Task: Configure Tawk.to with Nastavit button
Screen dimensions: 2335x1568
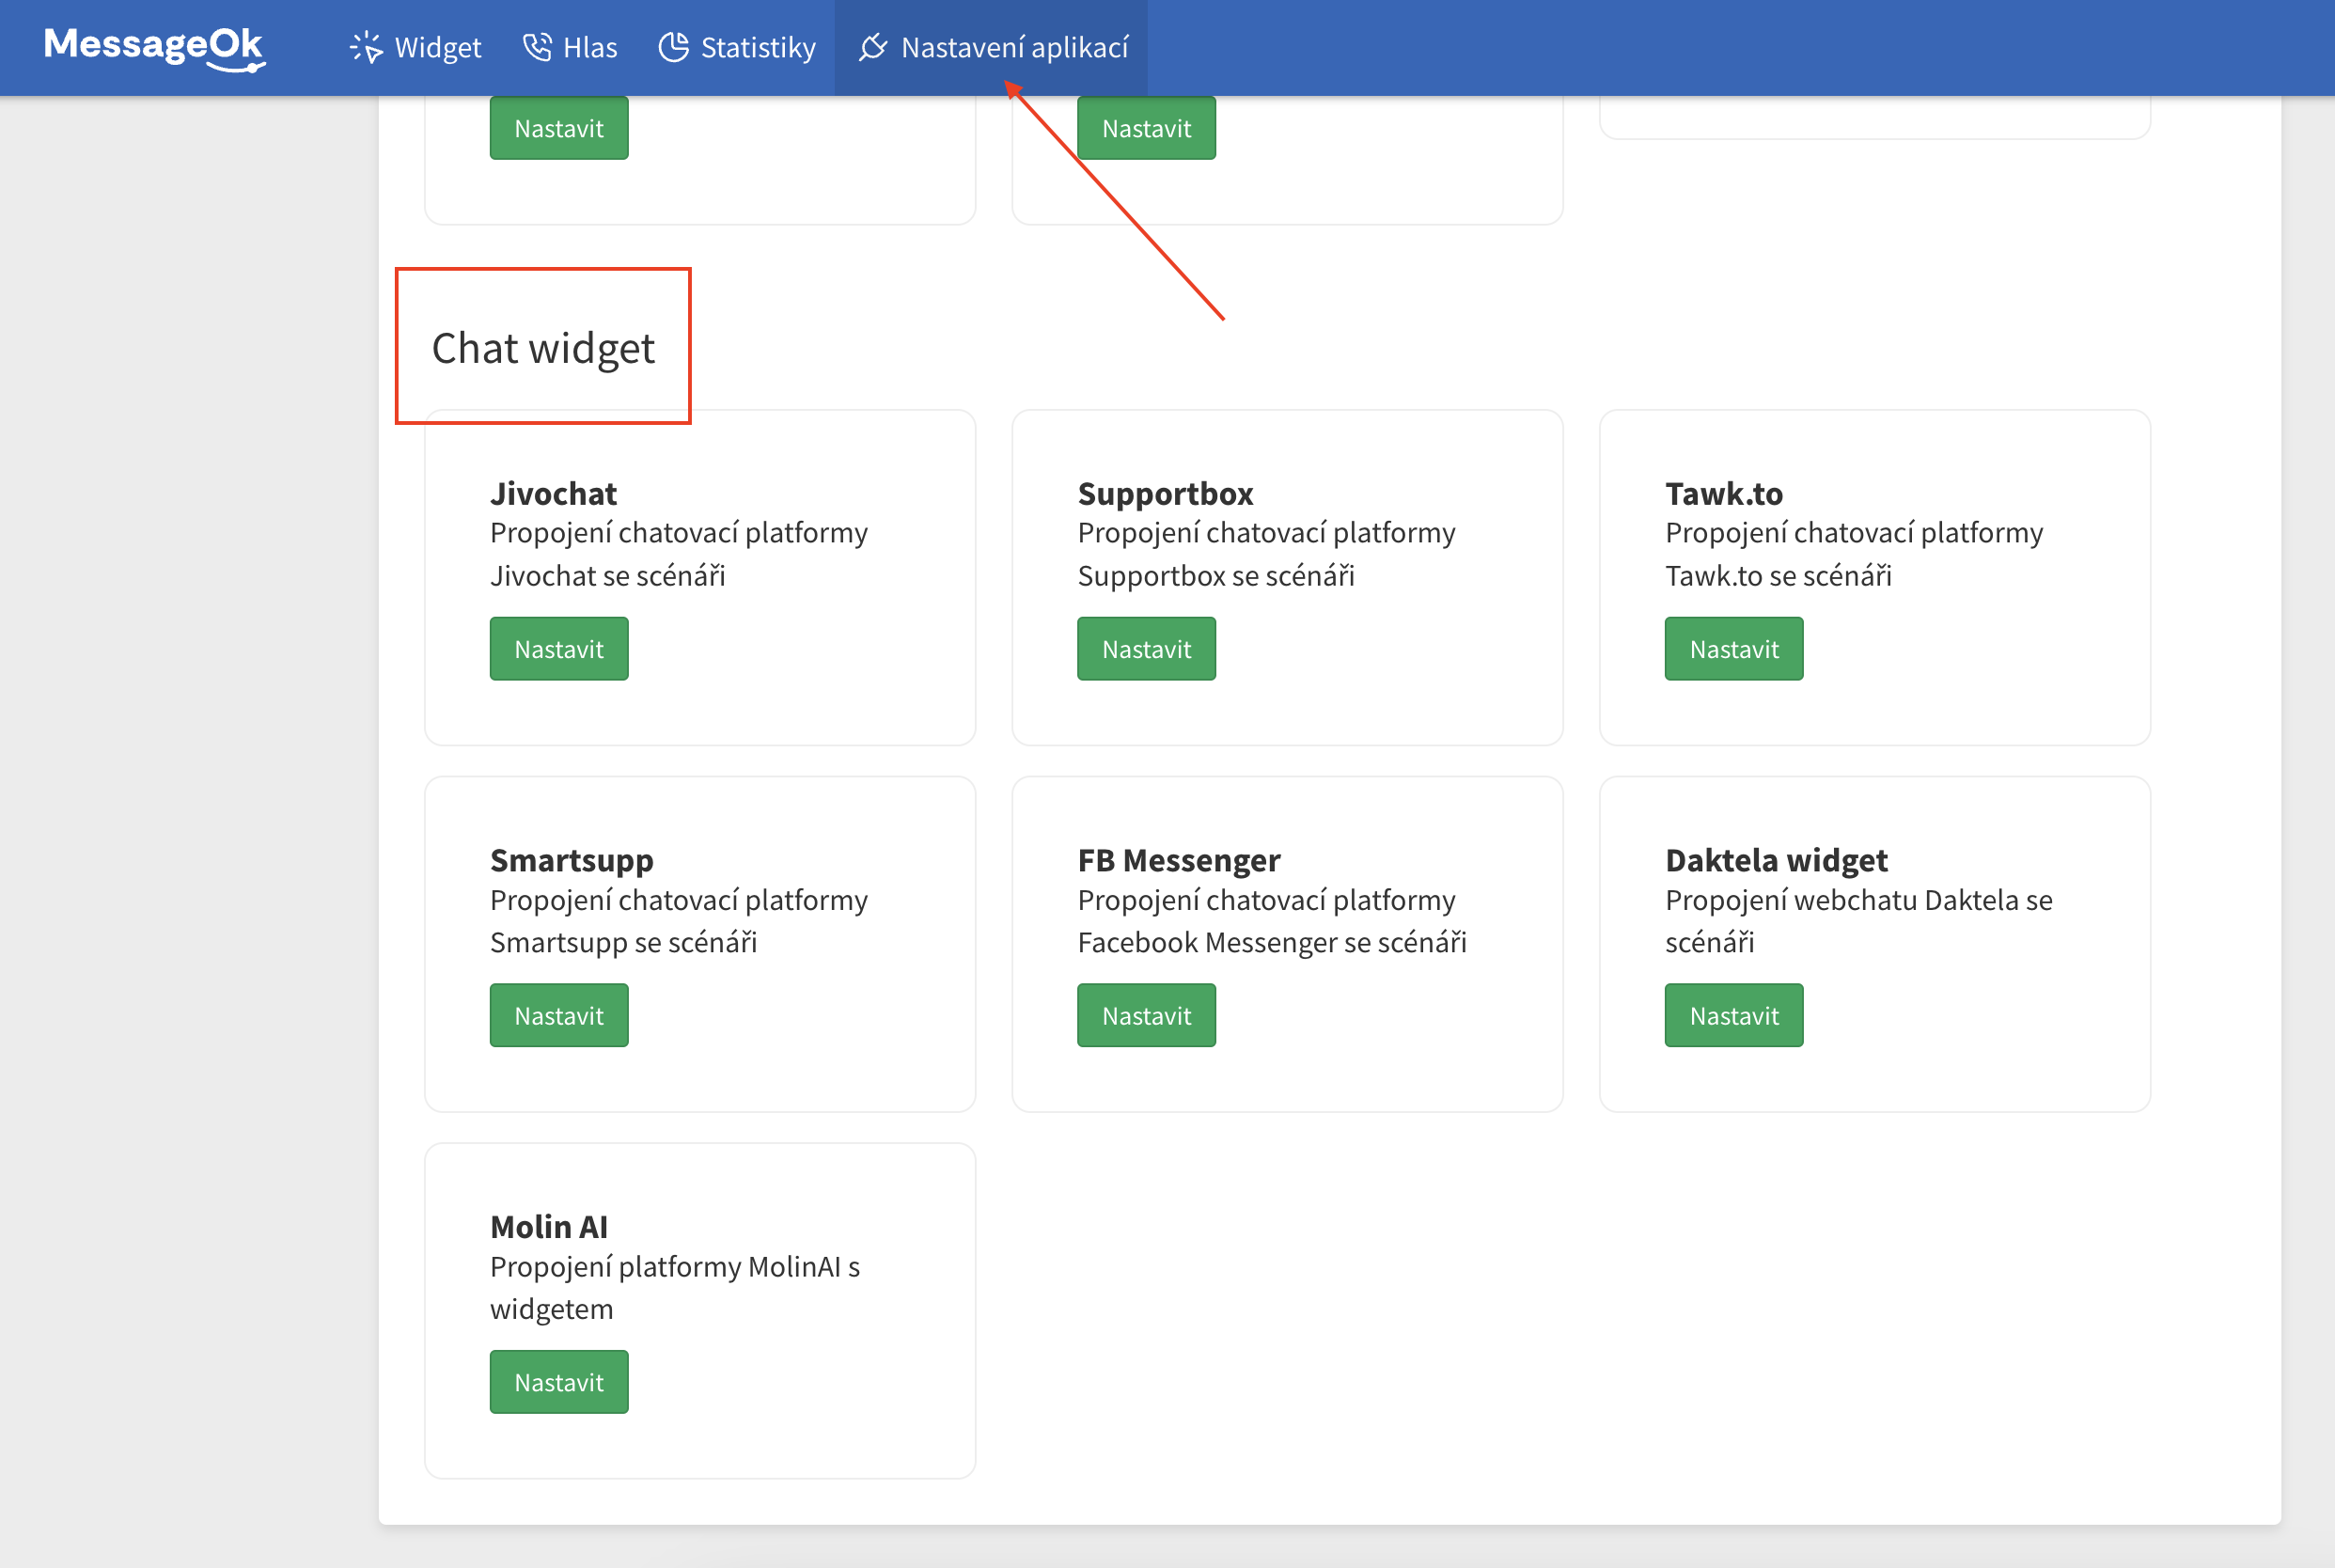Action: (1733, 649)
